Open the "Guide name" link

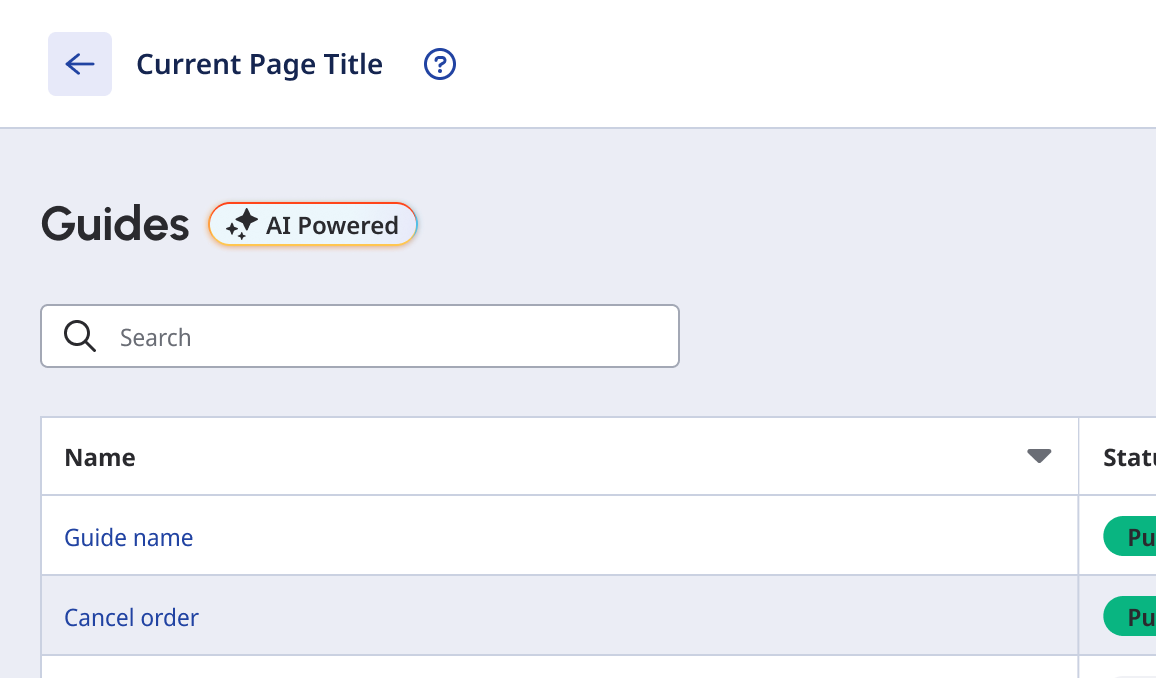tap(129, 537)
